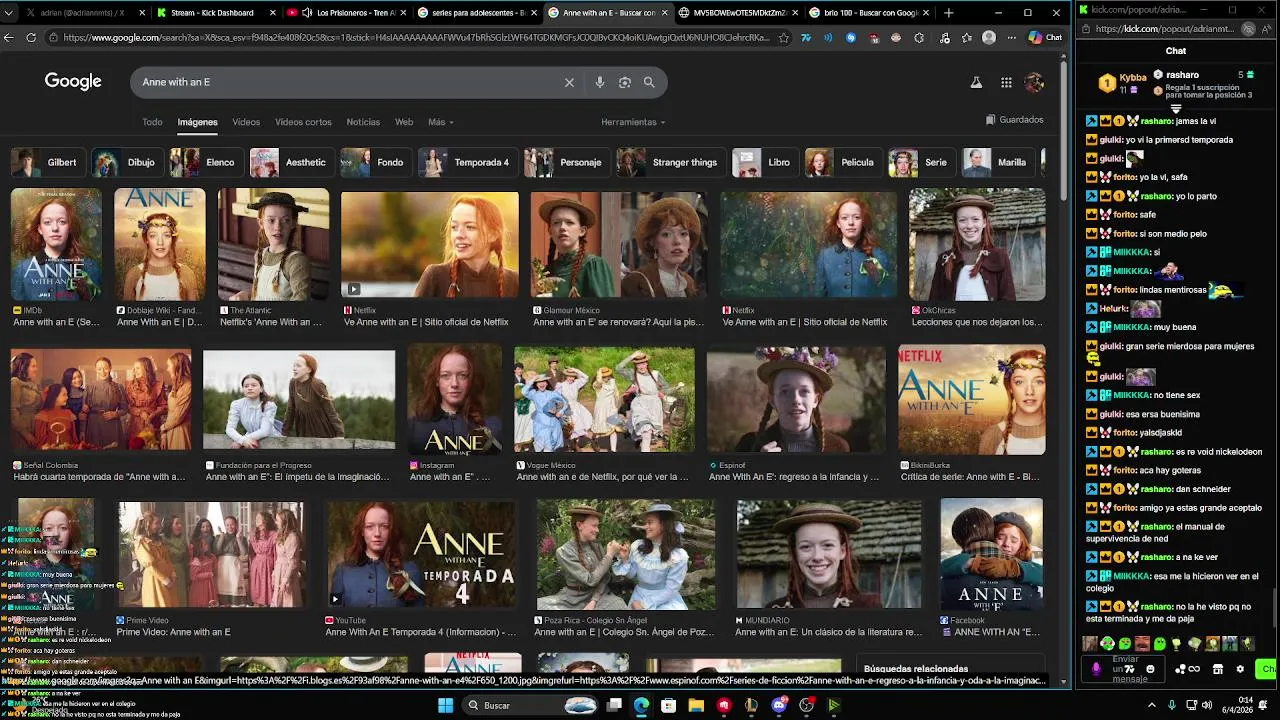This screenshot has width=1280, height=720.
Task: Open the Kick chat settings gear
Action: (x=1240, y=669)
